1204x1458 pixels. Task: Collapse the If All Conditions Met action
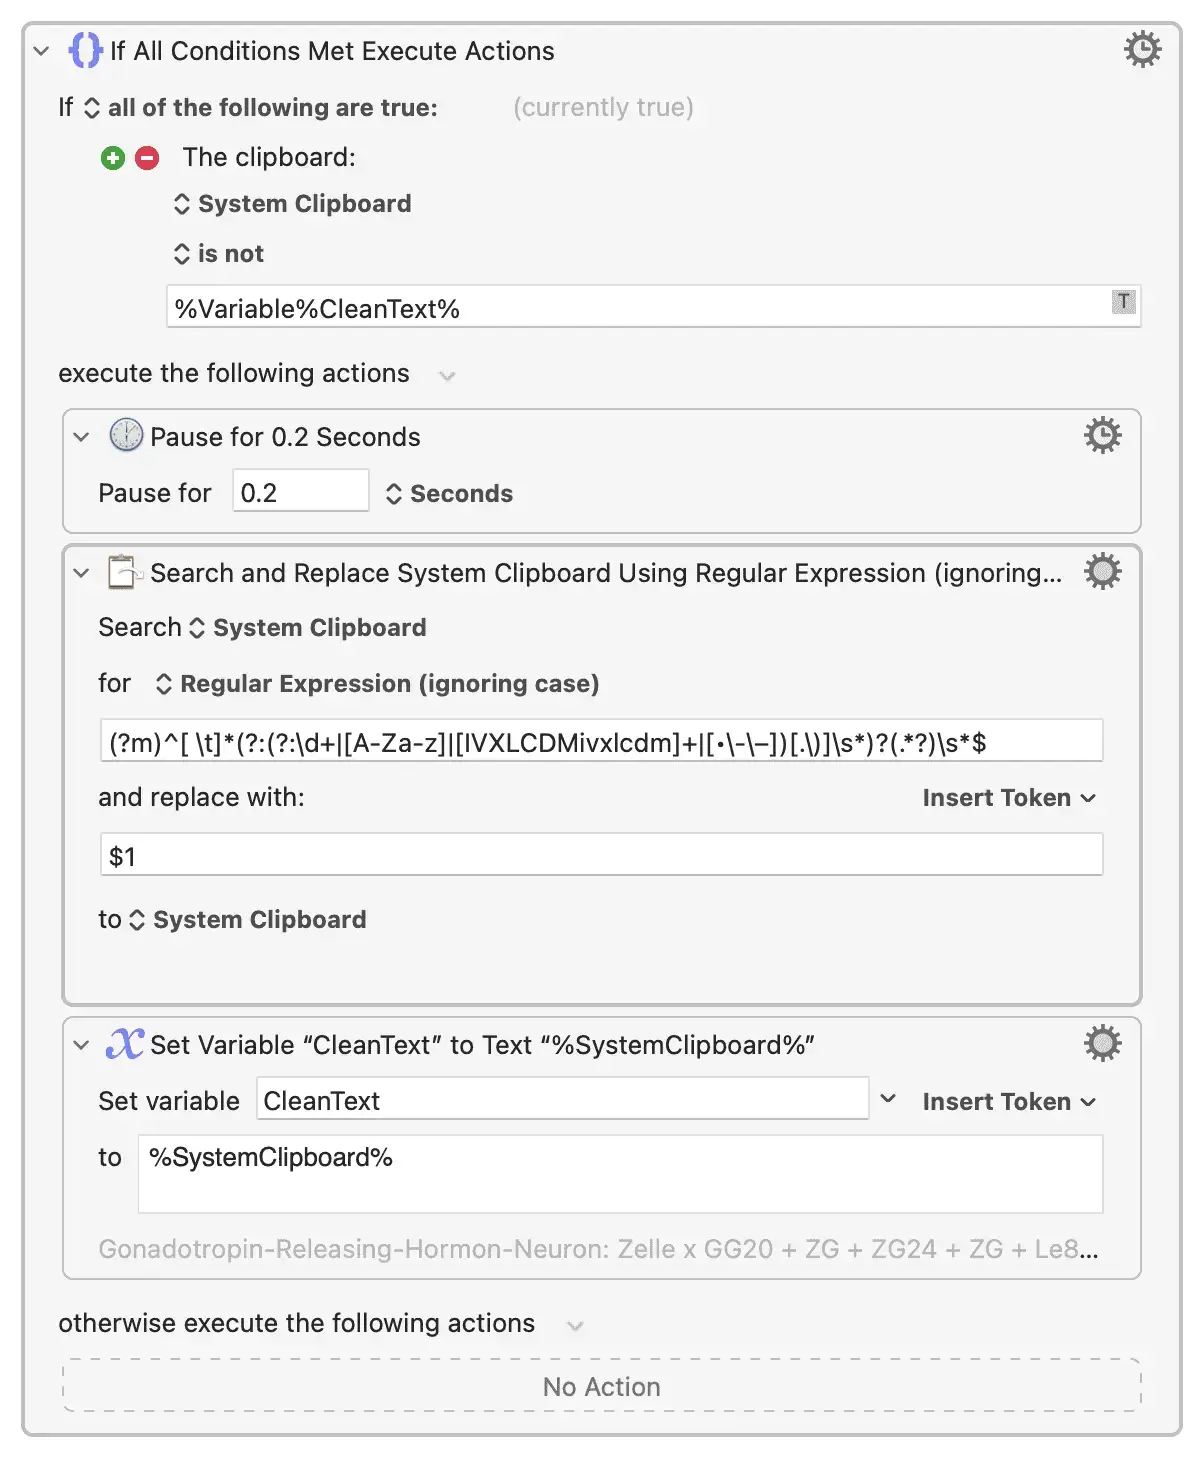[41, 51]
